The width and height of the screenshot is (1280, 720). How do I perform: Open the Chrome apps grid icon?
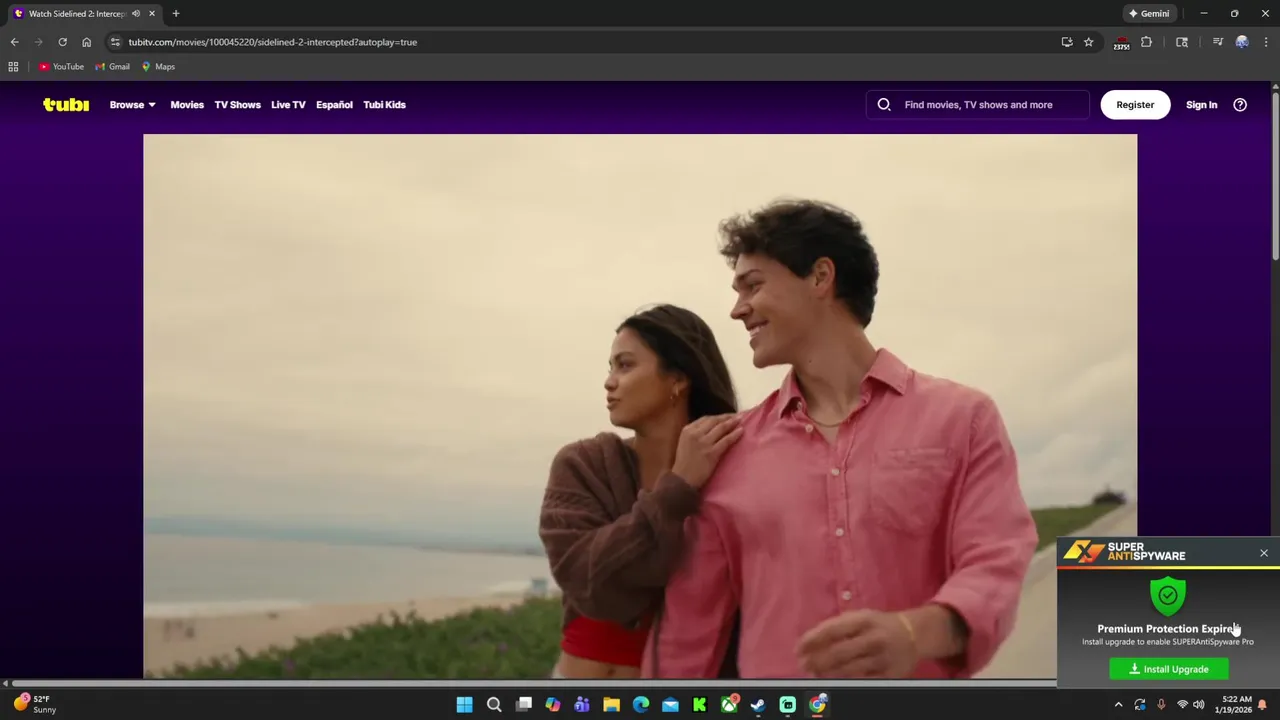[x=13, y=67]
